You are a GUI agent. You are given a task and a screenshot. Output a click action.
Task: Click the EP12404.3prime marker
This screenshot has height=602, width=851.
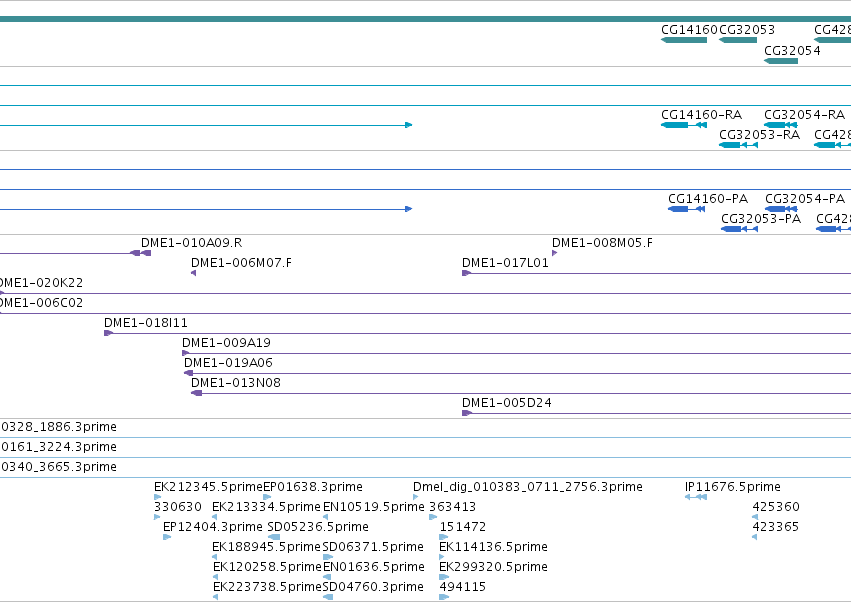pyautogui.click(x=167, y=537)
